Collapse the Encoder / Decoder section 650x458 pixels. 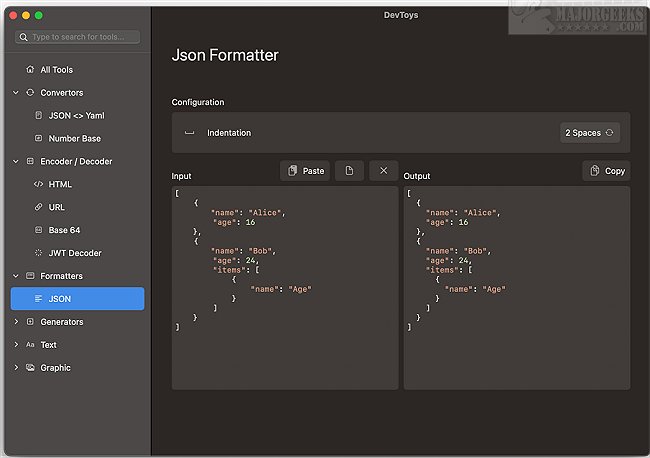point(16,161)
